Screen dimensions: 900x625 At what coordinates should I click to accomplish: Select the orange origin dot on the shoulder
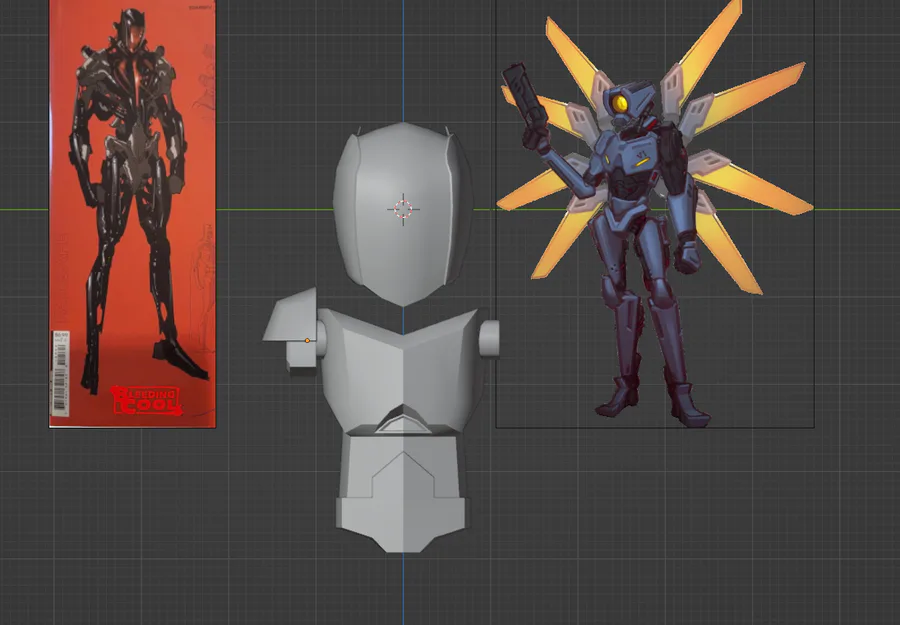pos(308,341)
